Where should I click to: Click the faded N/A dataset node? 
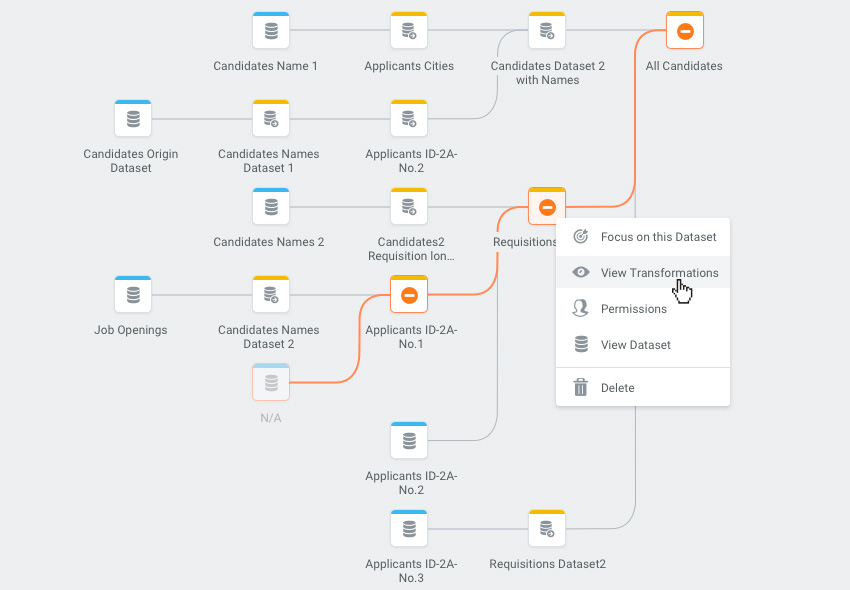click(270, 383)
